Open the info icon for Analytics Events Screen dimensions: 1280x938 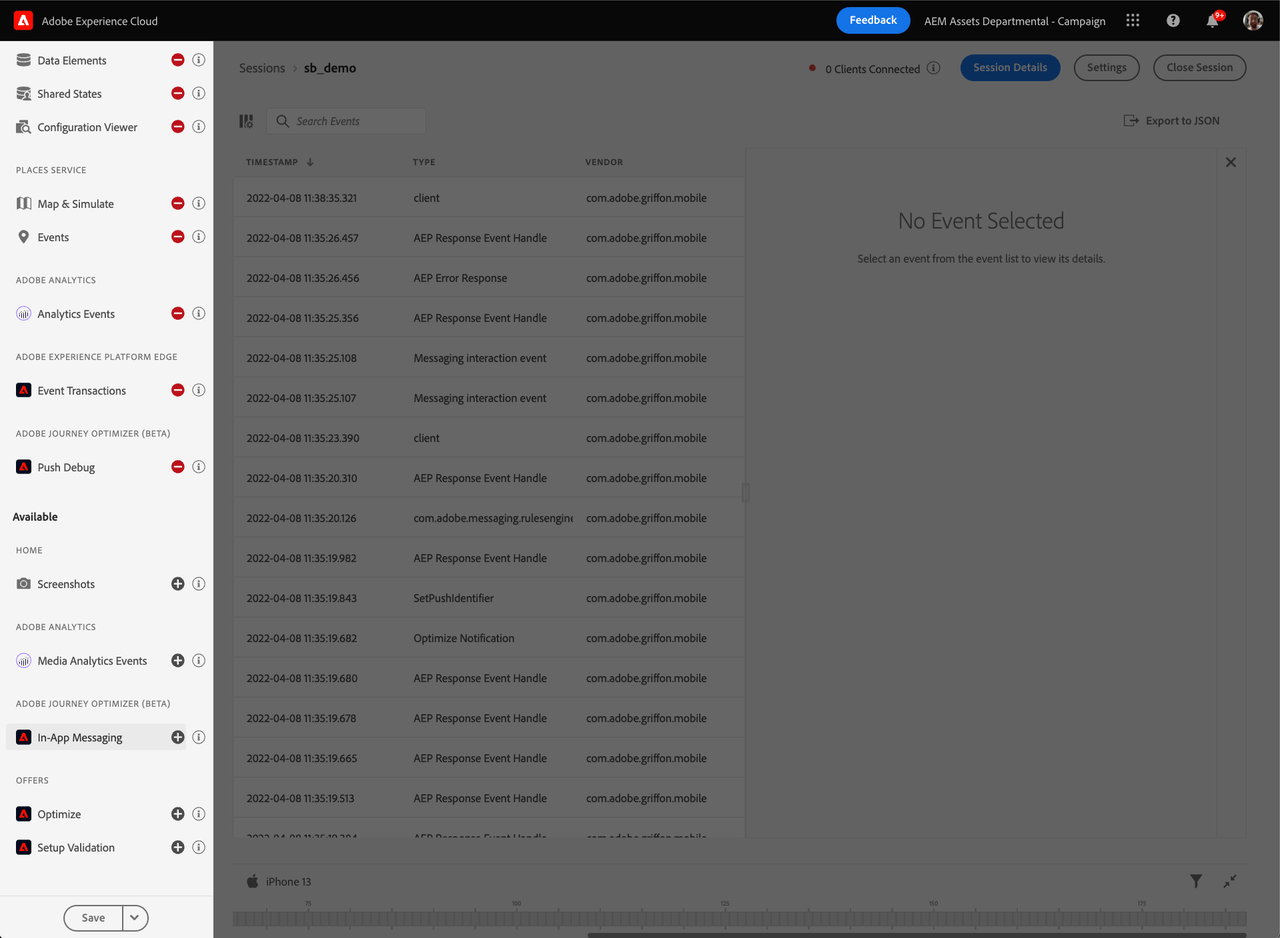click(199, 313)
